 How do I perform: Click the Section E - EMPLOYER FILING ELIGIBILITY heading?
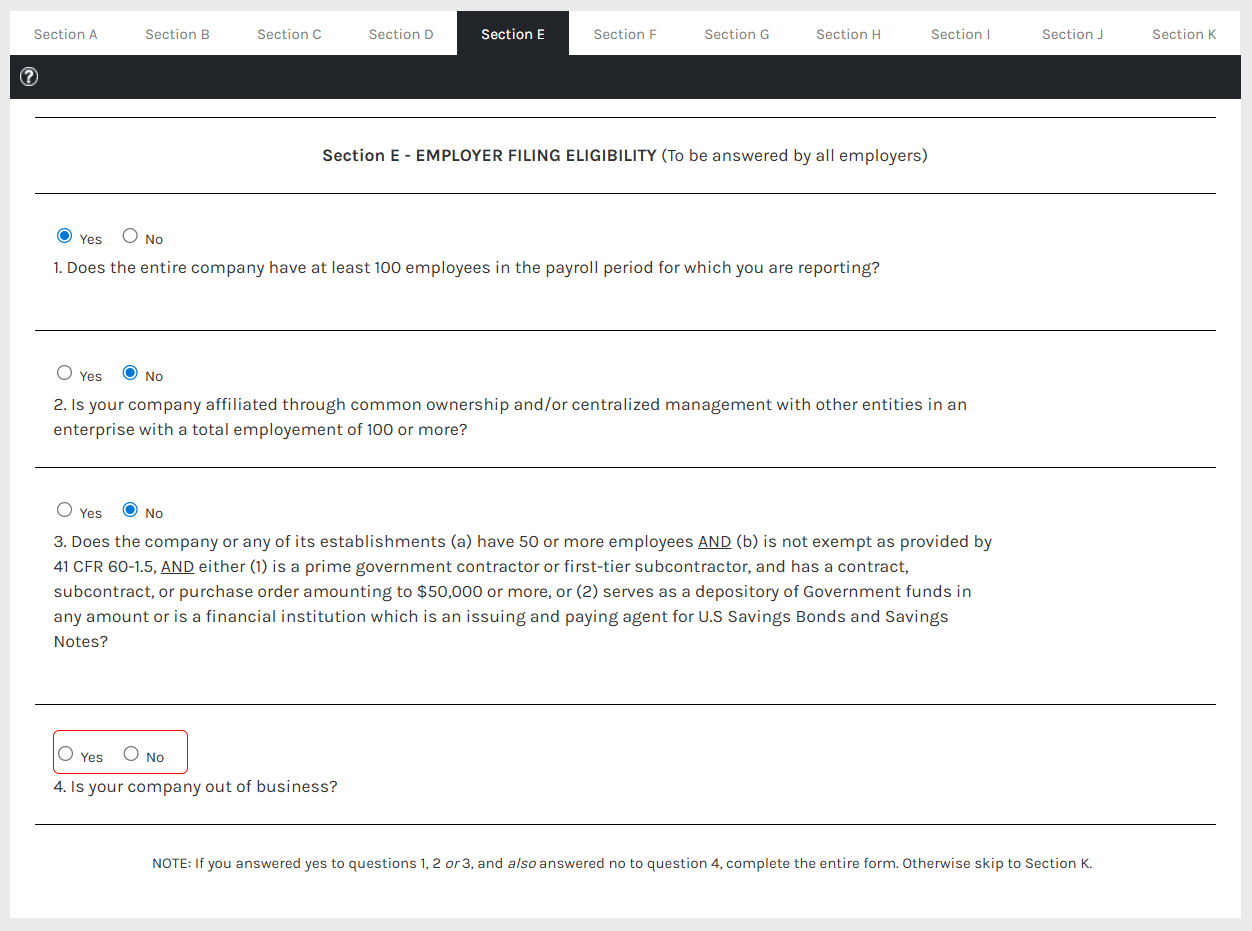pyautogui.click(x=625, y=156)
